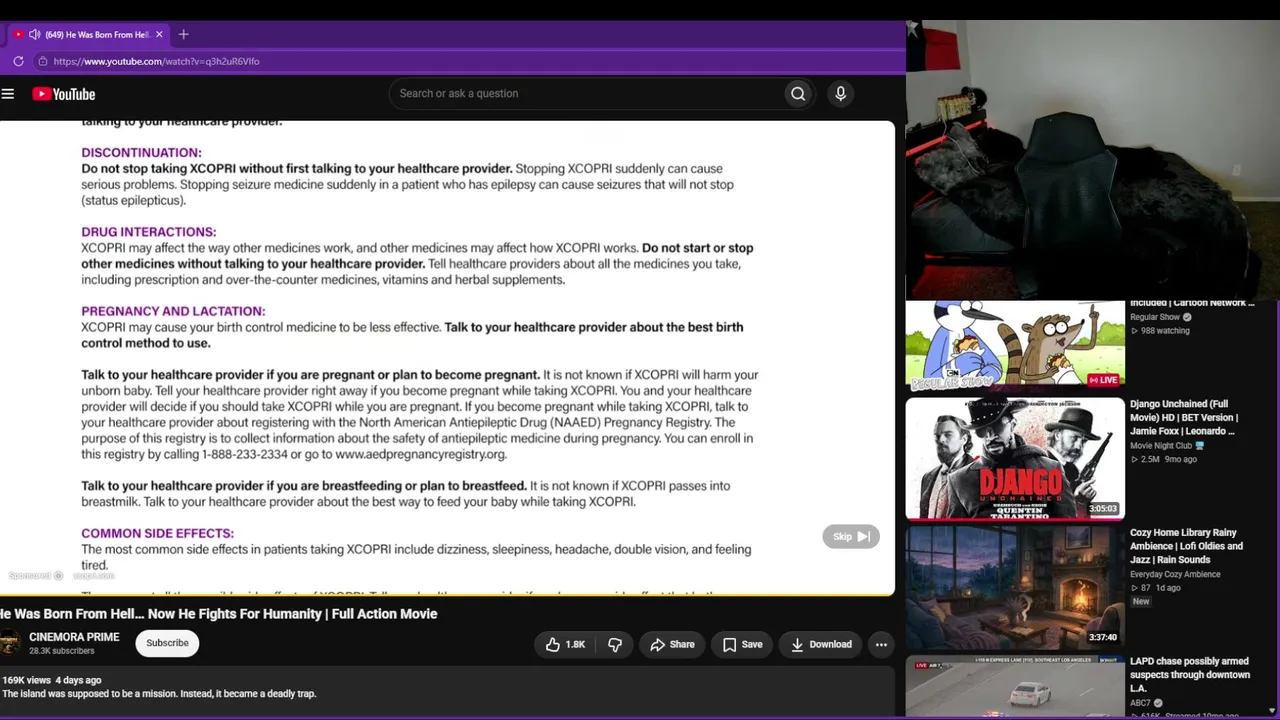Subscribe to CINEMORA PRIME

167,643
